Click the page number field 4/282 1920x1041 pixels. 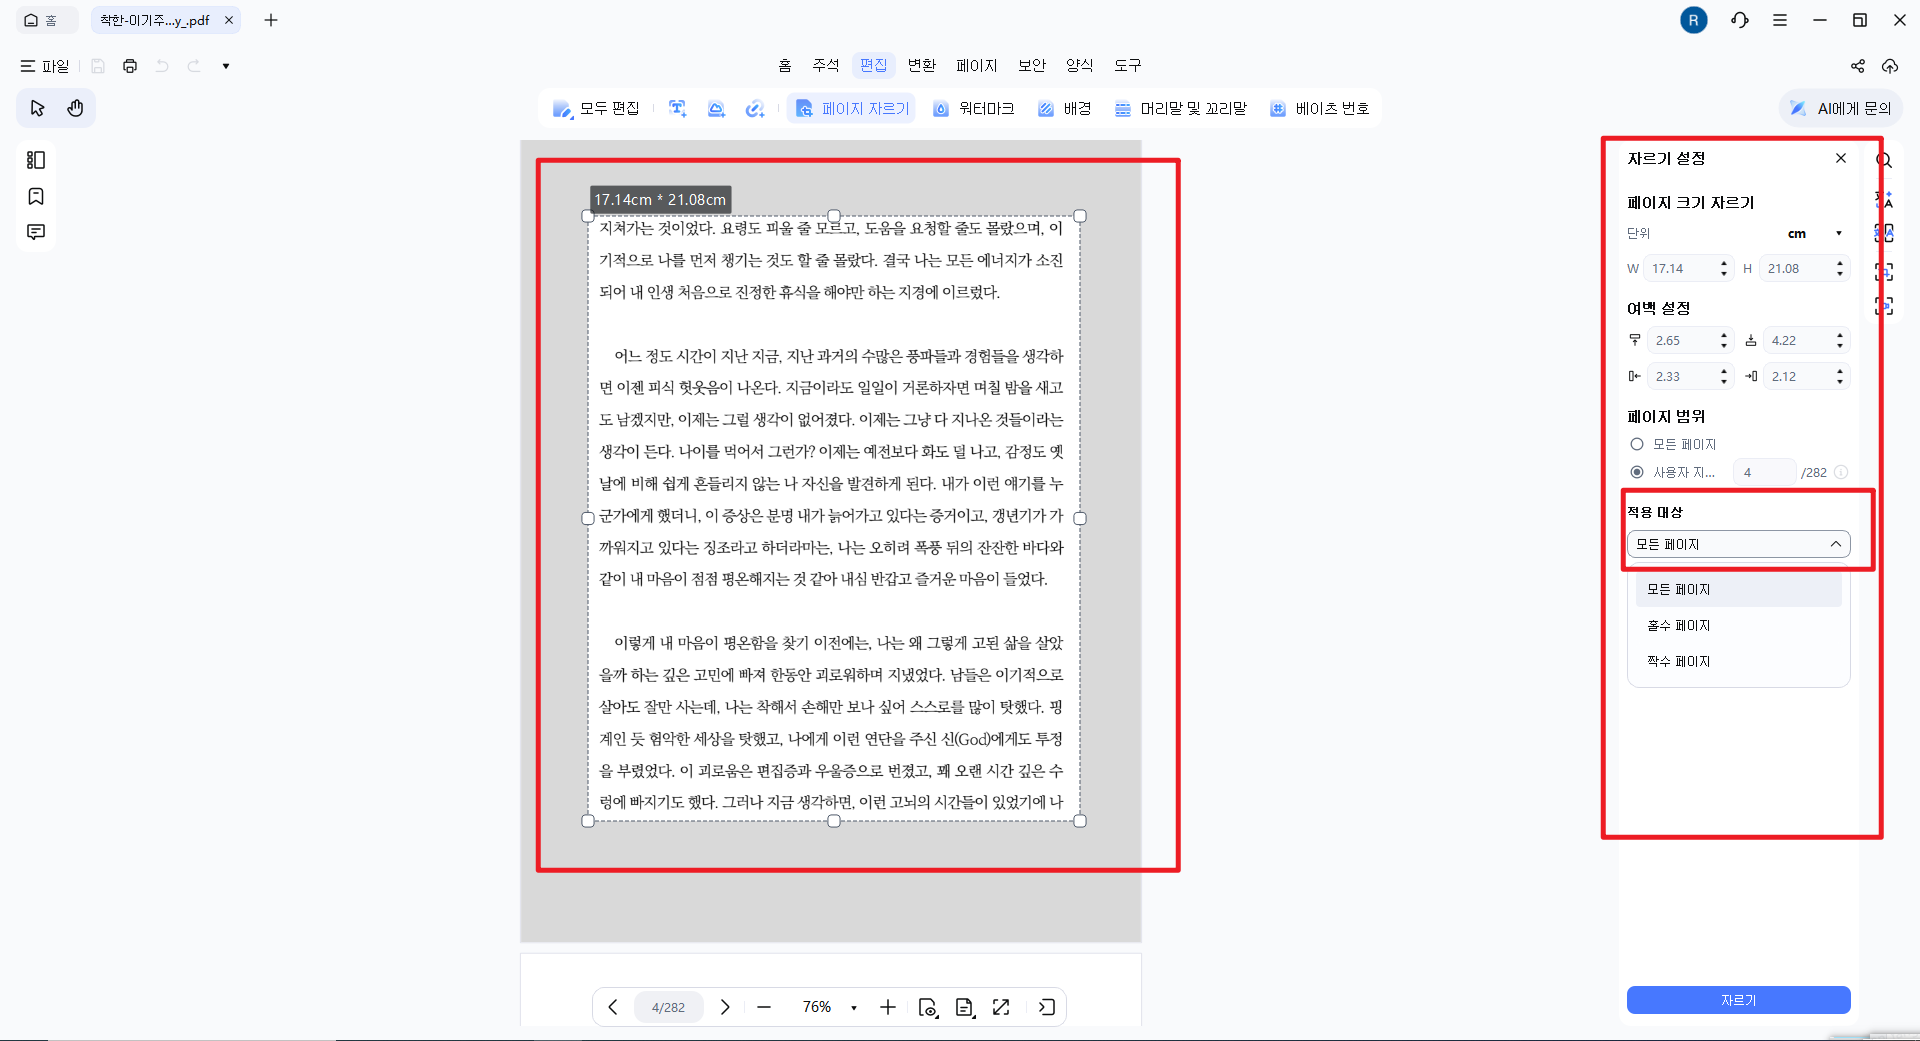(x=668, y=1007)
